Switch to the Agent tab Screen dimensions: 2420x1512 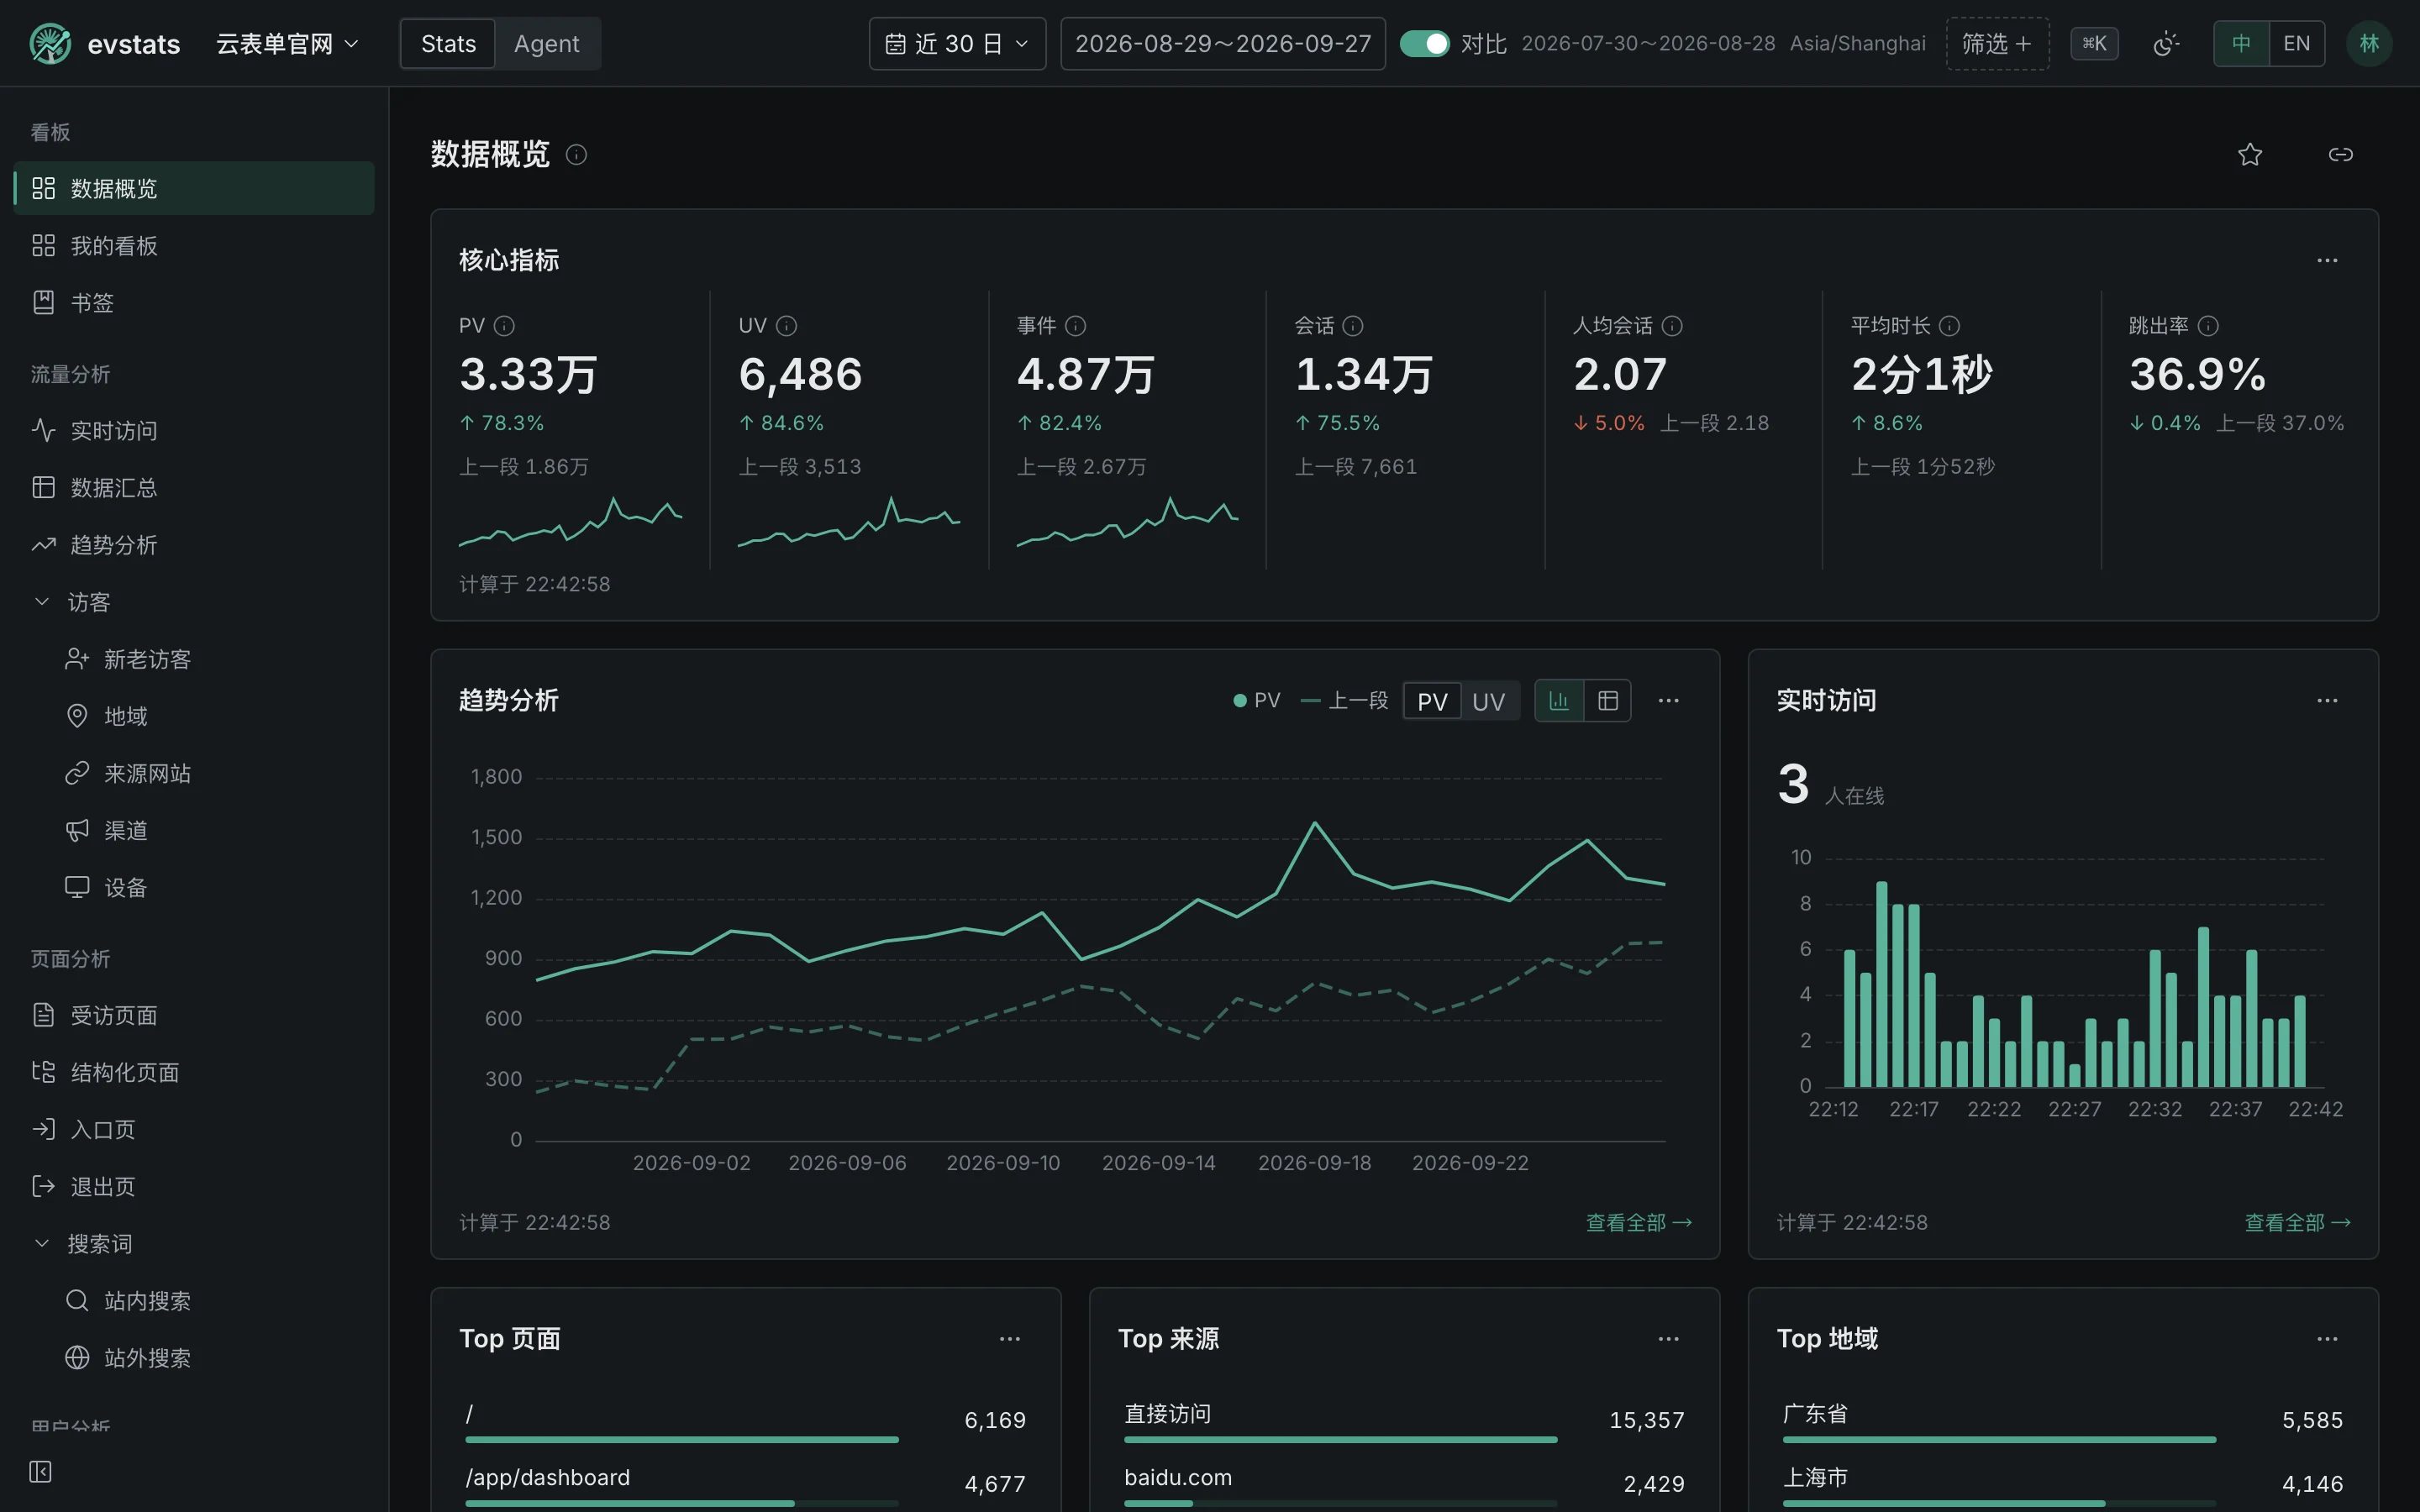(546, 44)
